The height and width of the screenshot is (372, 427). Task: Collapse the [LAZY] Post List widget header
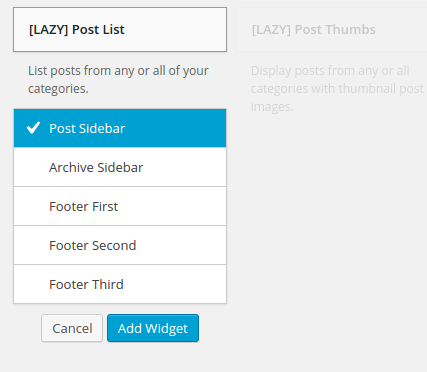pos(120,30)
